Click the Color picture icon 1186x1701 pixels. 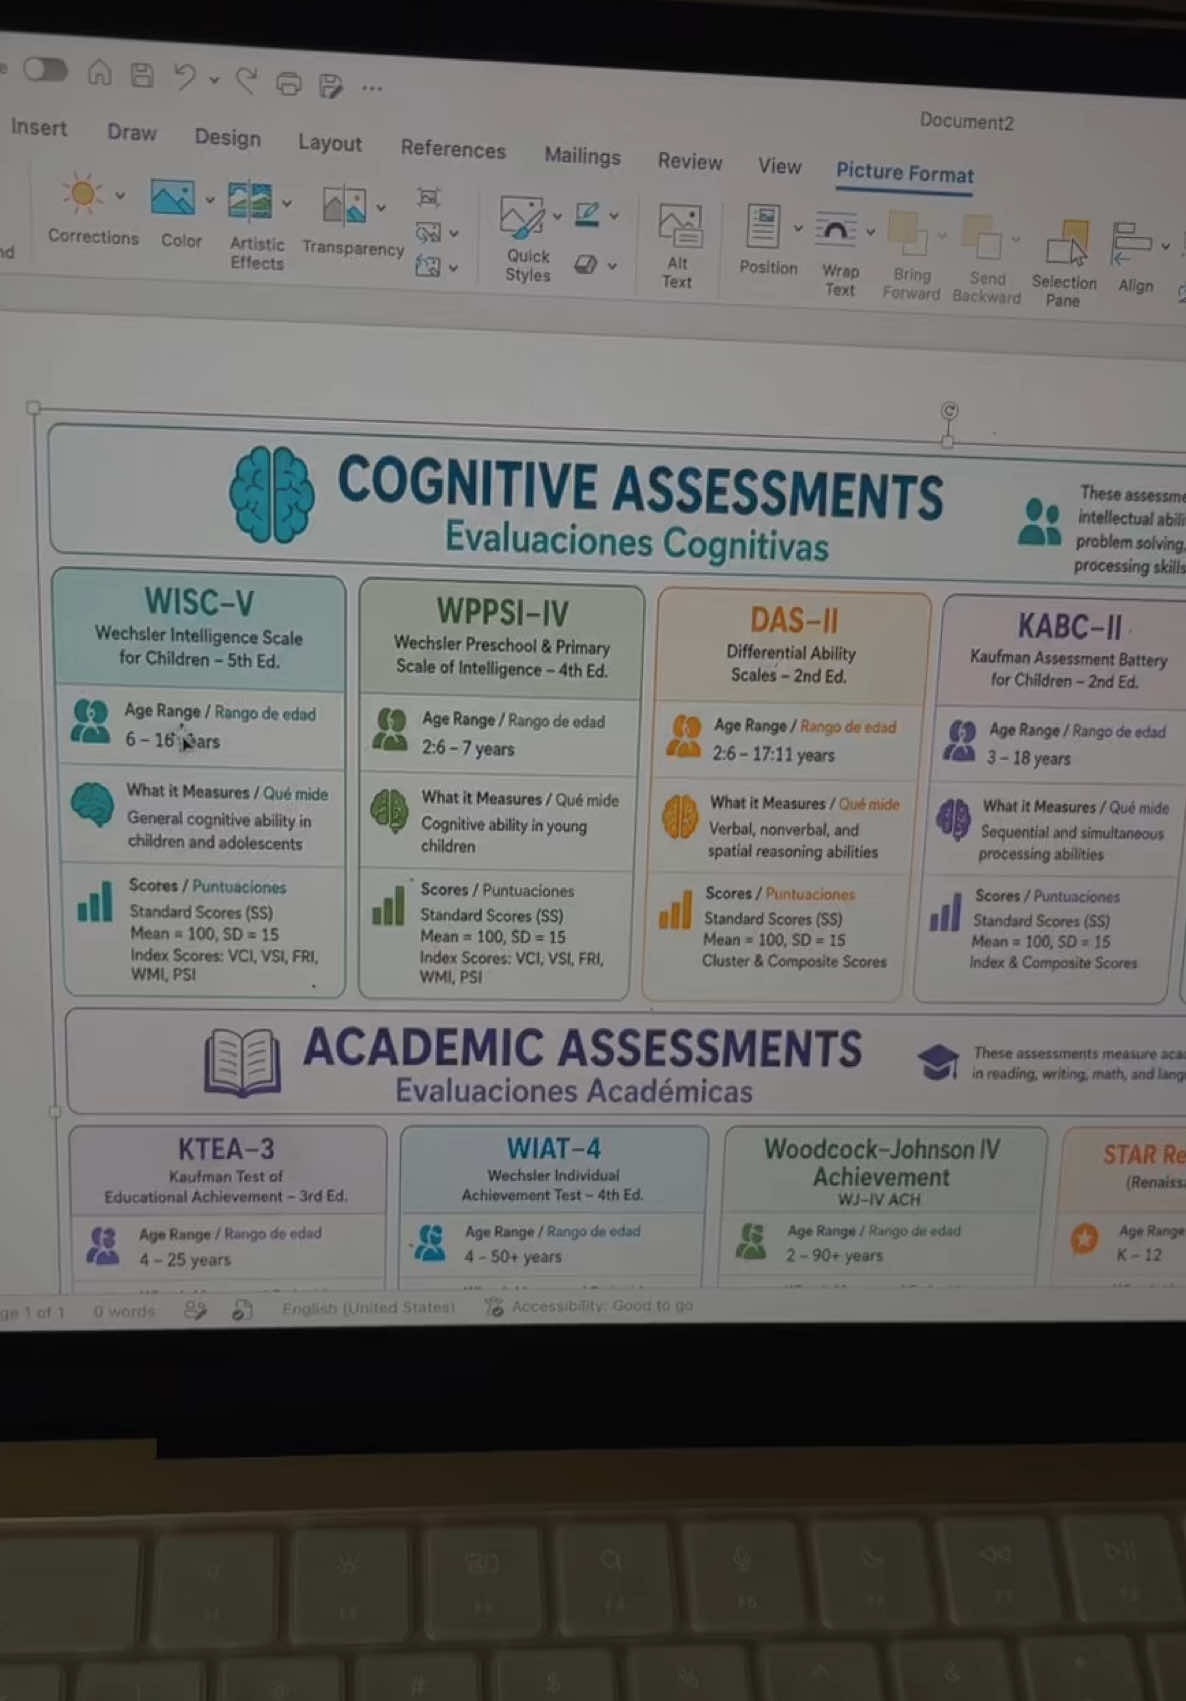(173, 198)
